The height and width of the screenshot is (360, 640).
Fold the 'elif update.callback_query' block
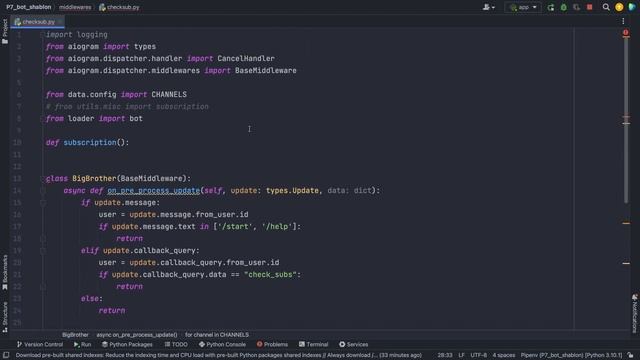pyautogui.click(x=42, y=251)
